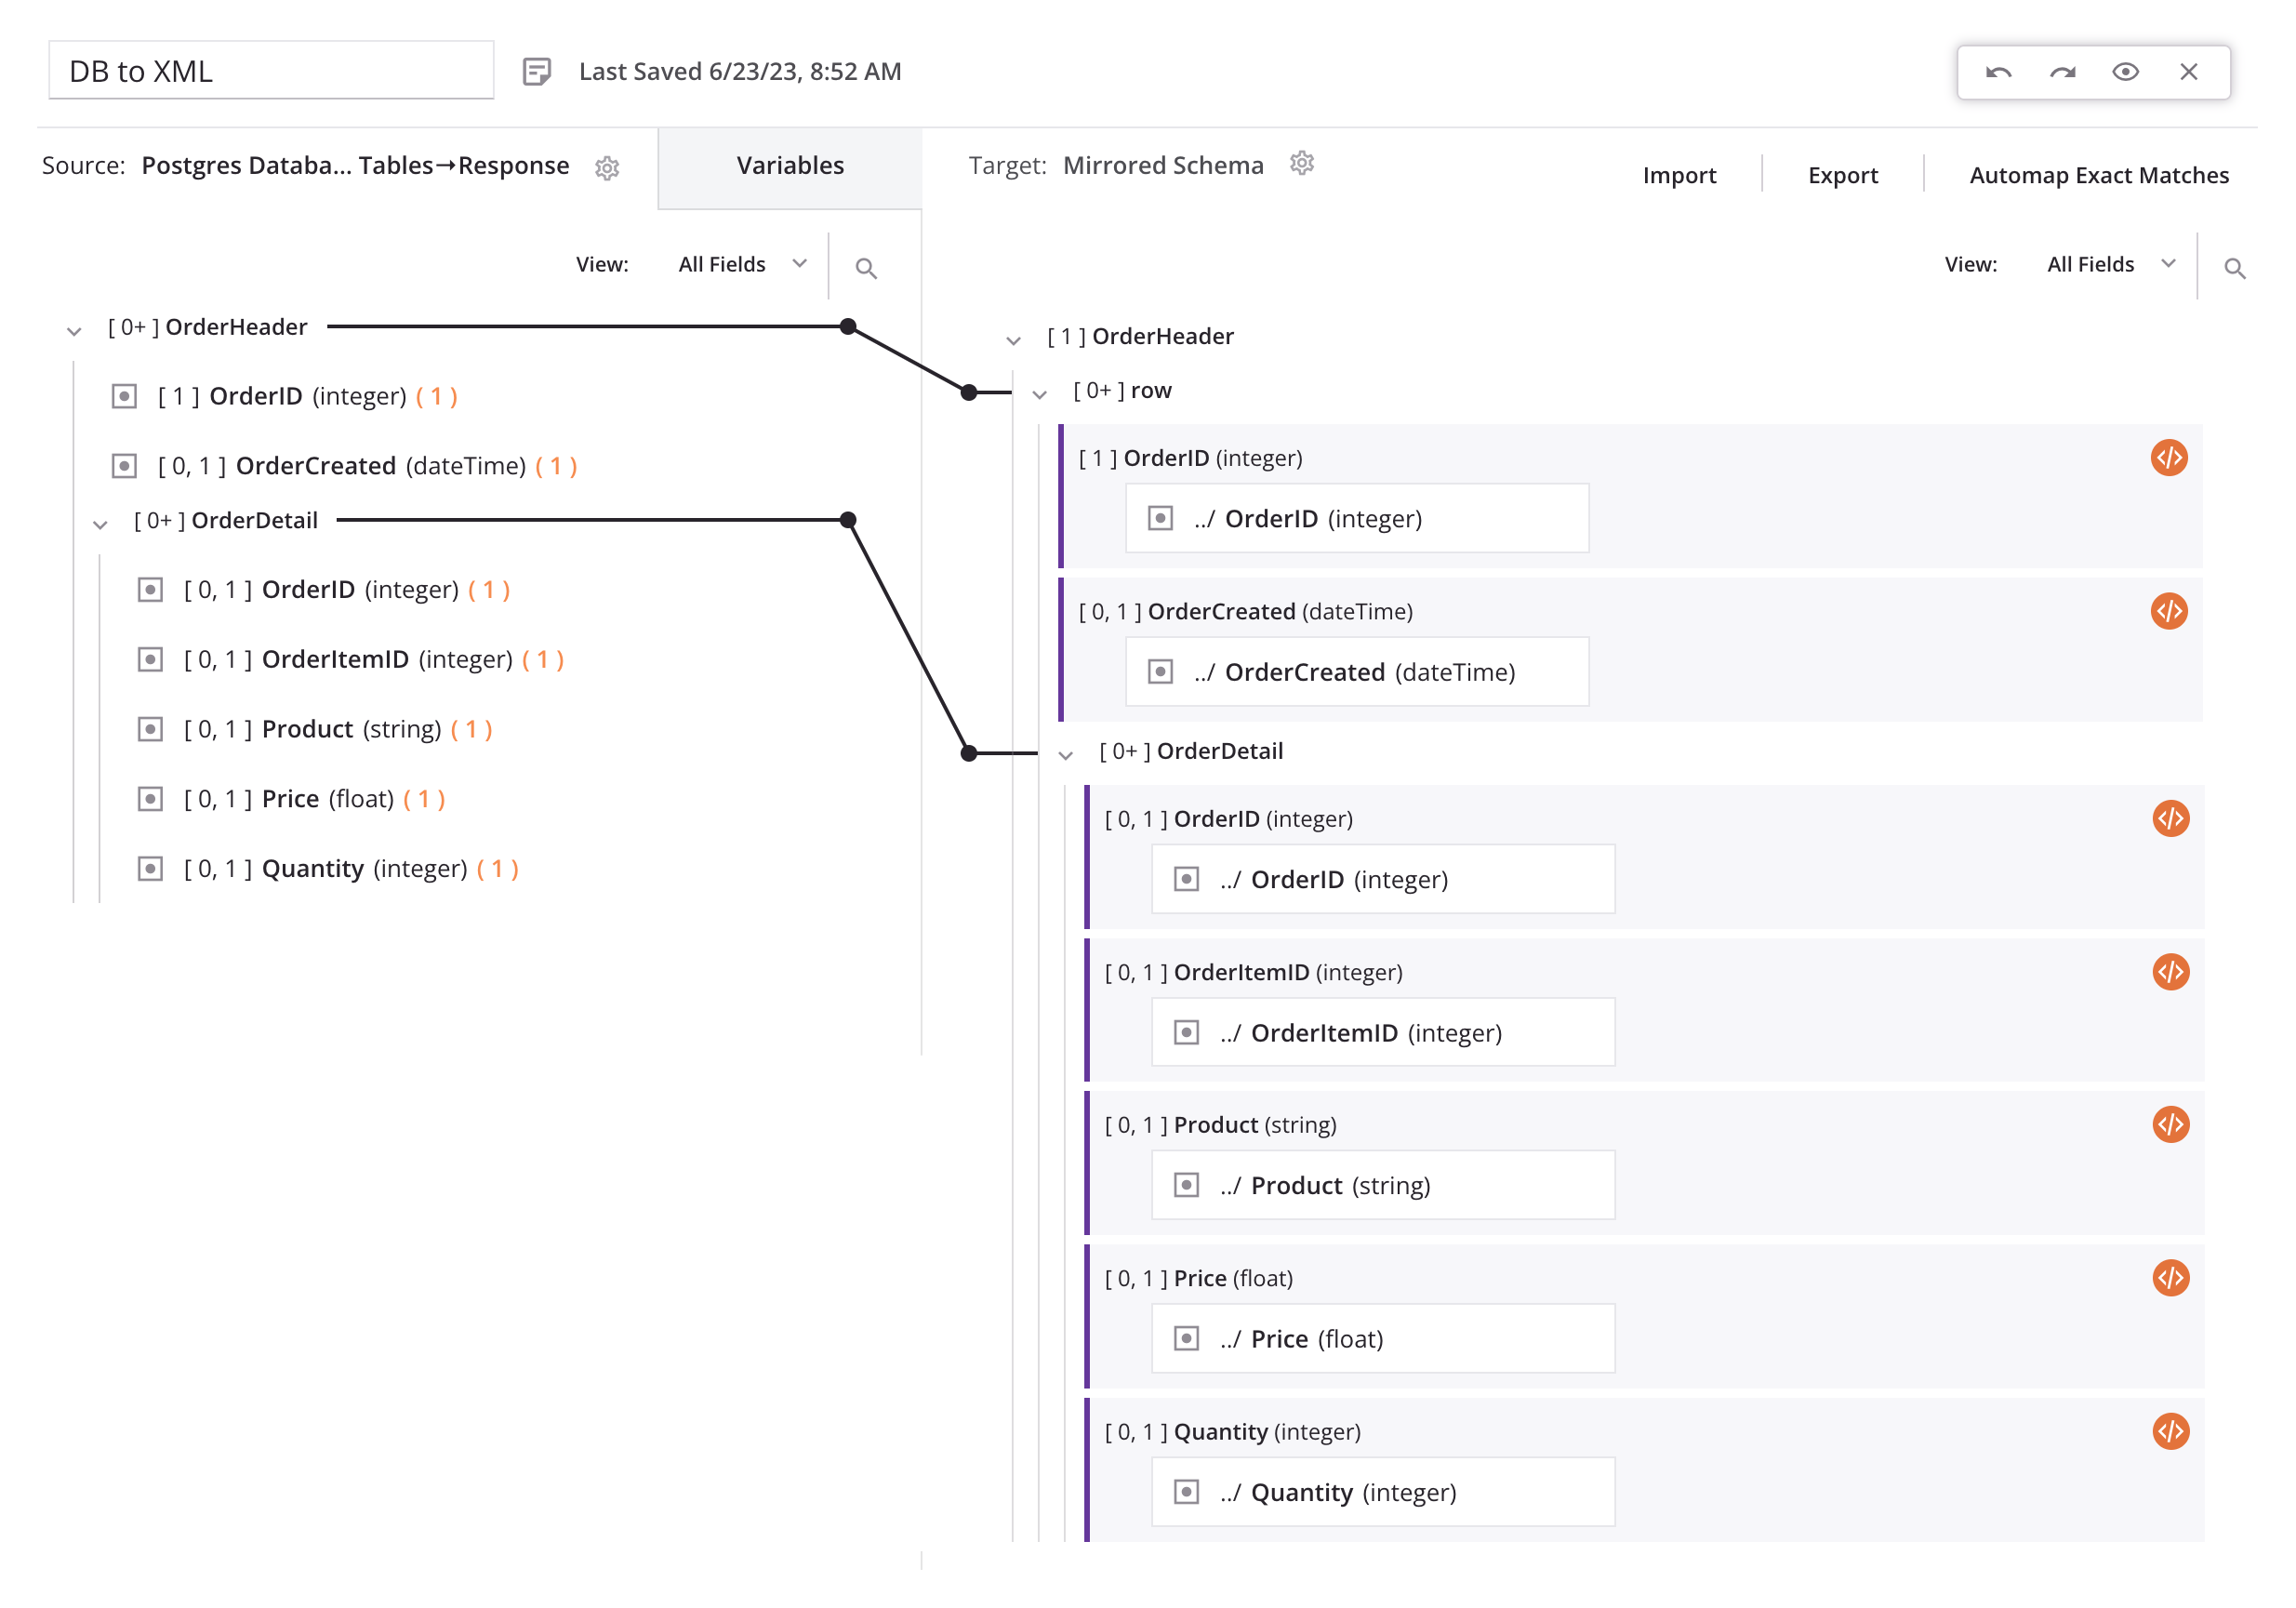Toggle the preview eye icon
Image resolution: width=2296 pixels, height=1608 pixels.
2125,72
